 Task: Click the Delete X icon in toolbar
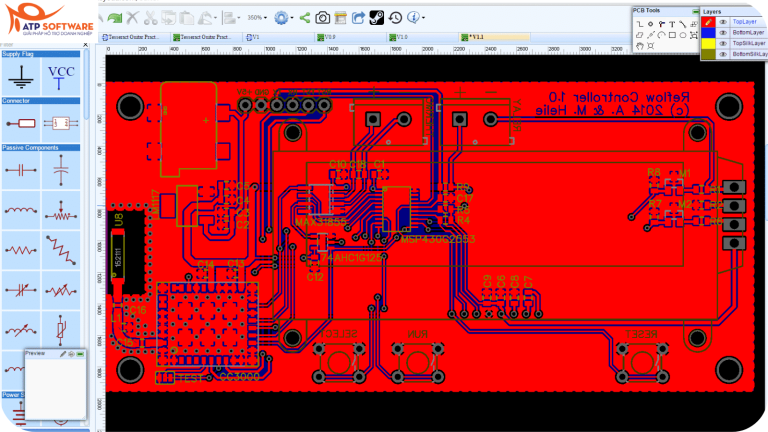(133, 18)
